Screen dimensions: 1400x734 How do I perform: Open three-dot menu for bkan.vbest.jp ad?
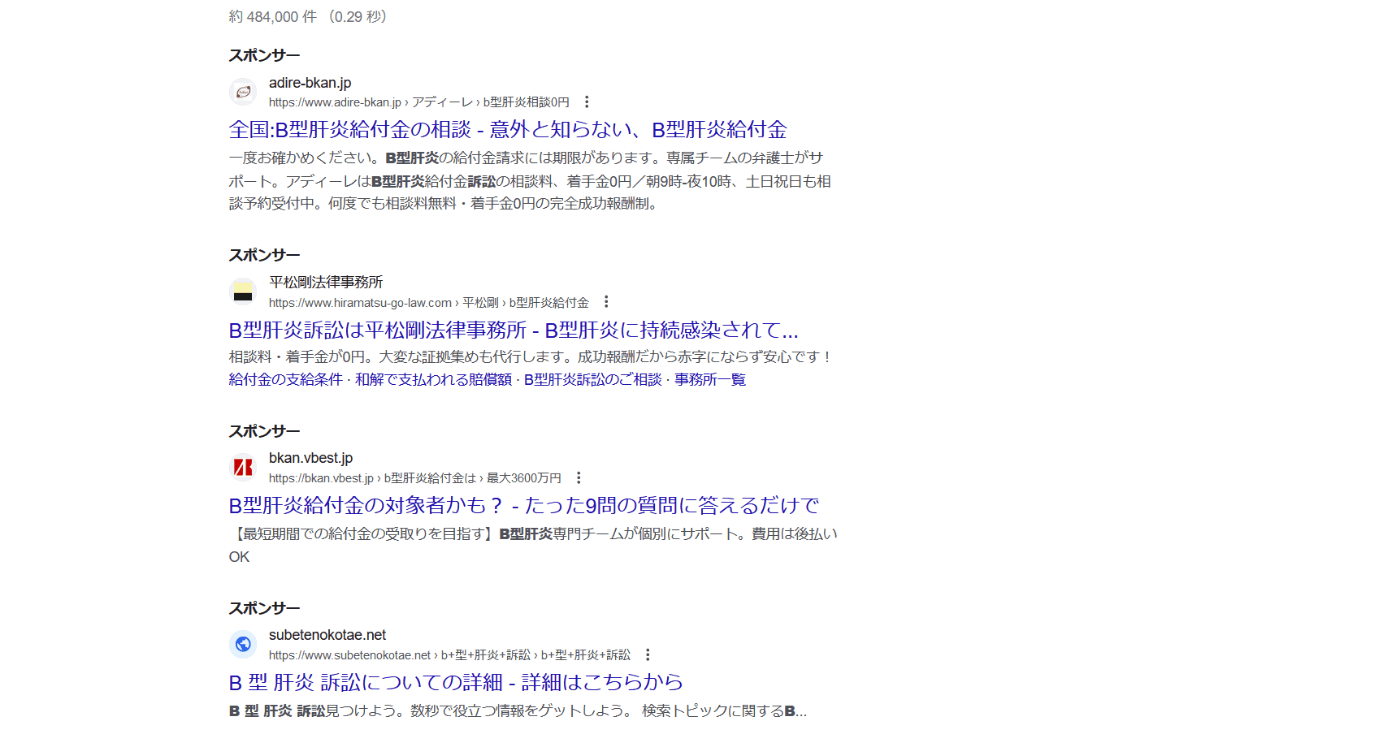point(578,478)
